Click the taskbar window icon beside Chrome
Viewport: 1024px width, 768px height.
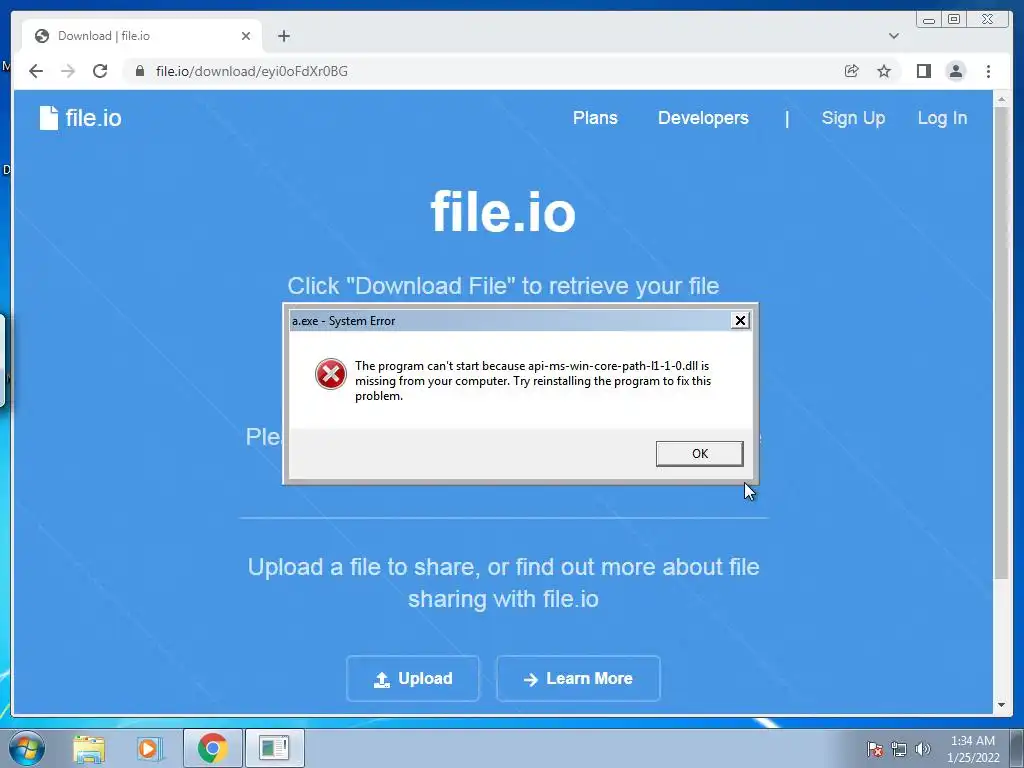pos(274,748)
